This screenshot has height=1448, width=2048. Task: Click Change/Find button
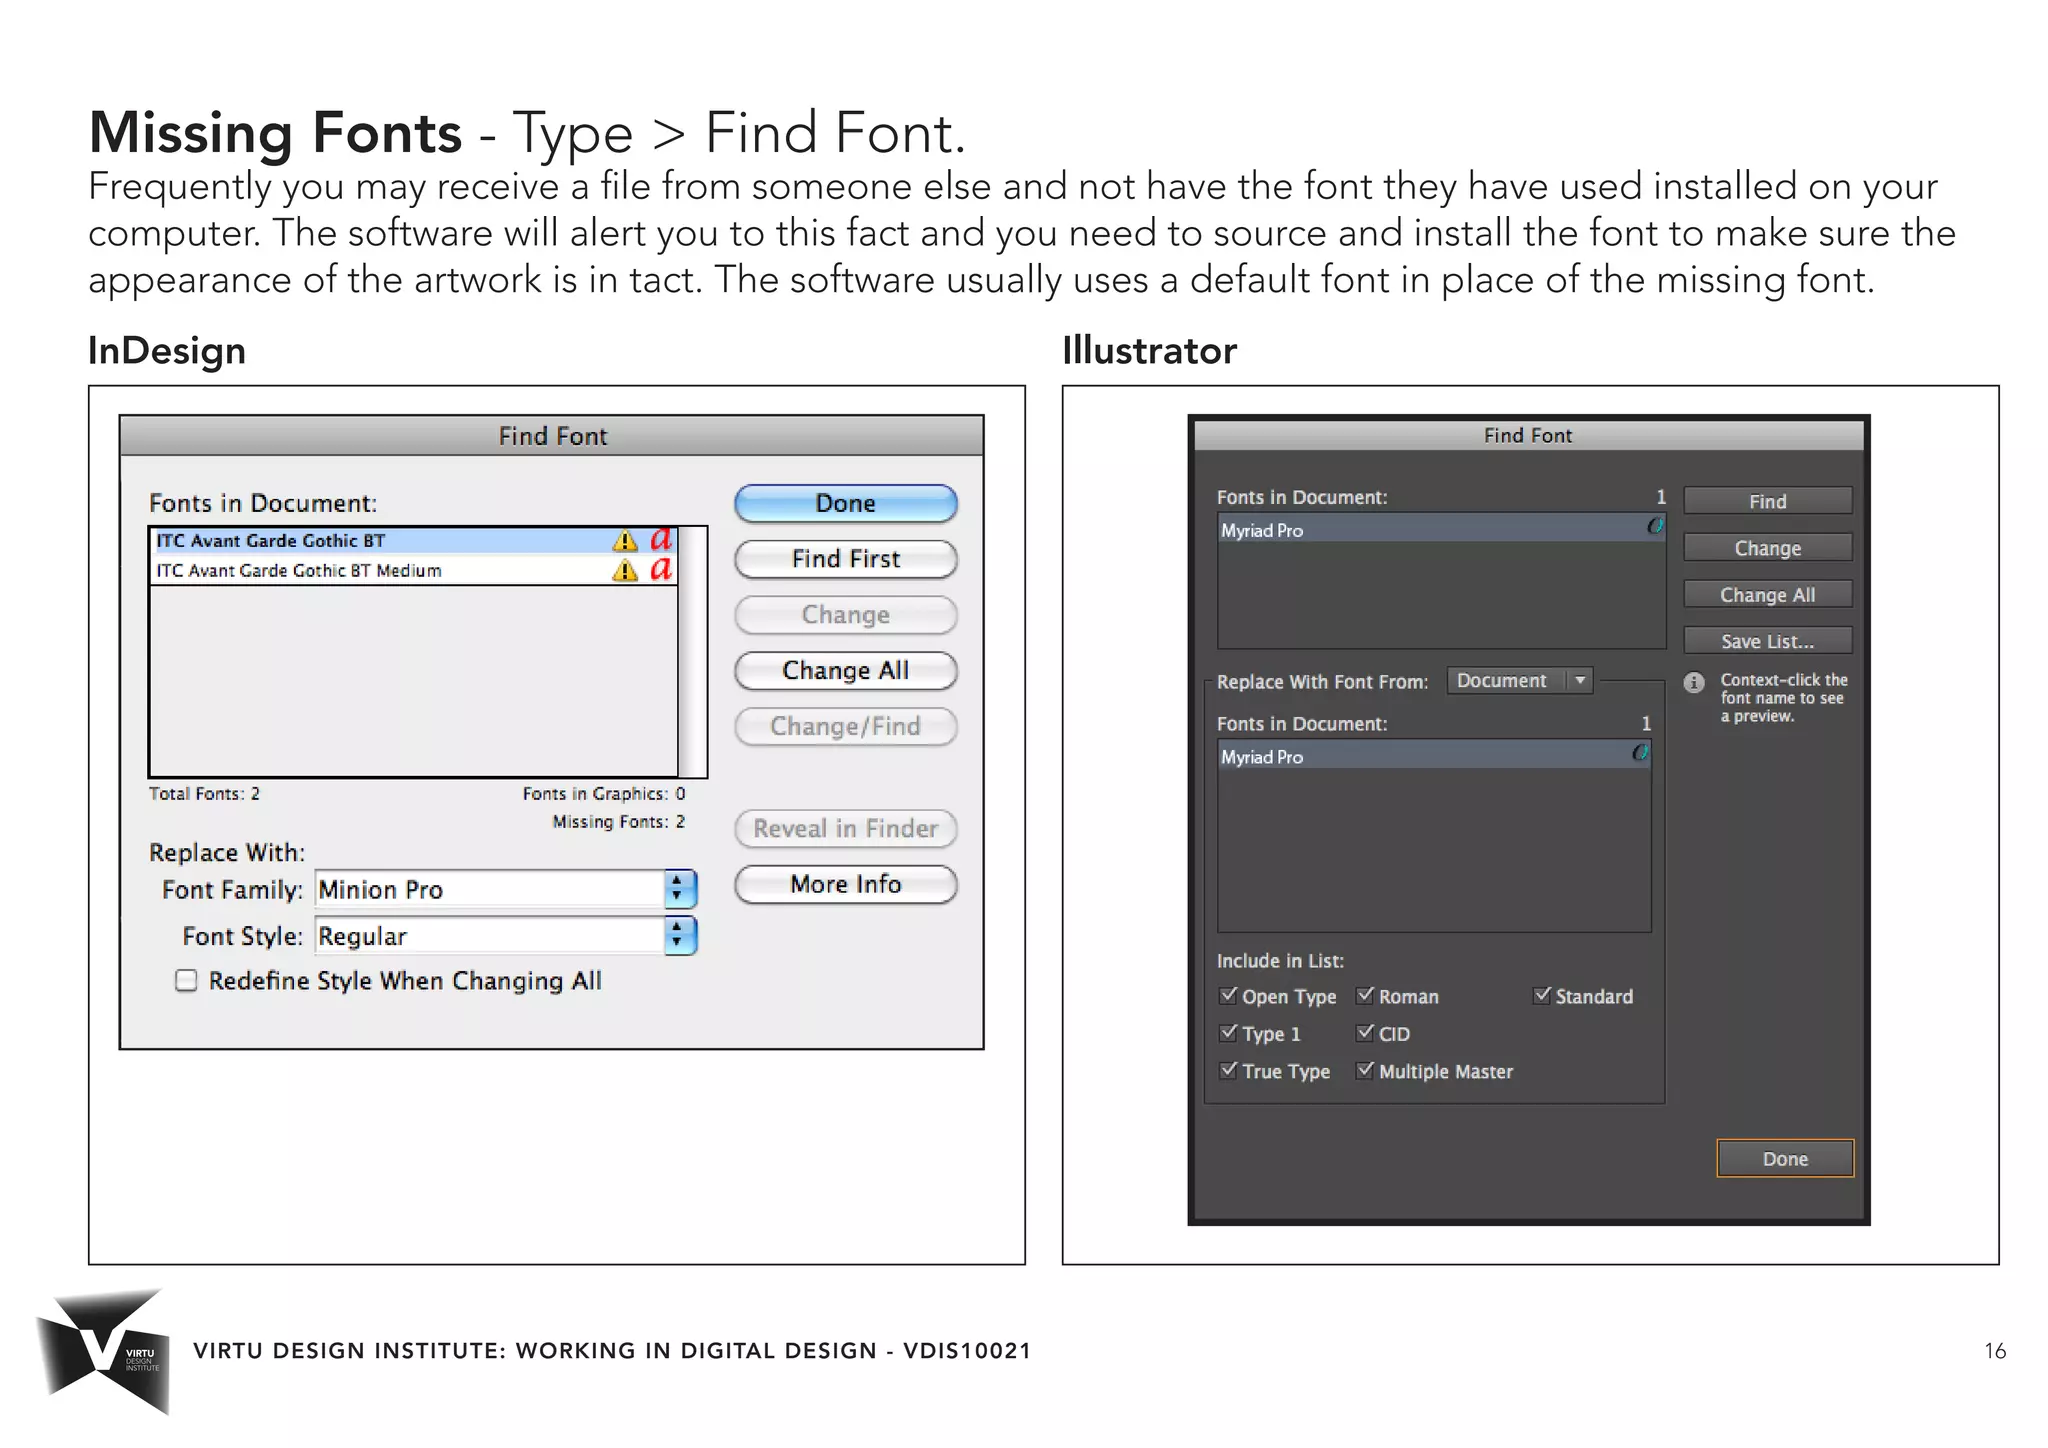pyautogui.click(x=846, y=727)
